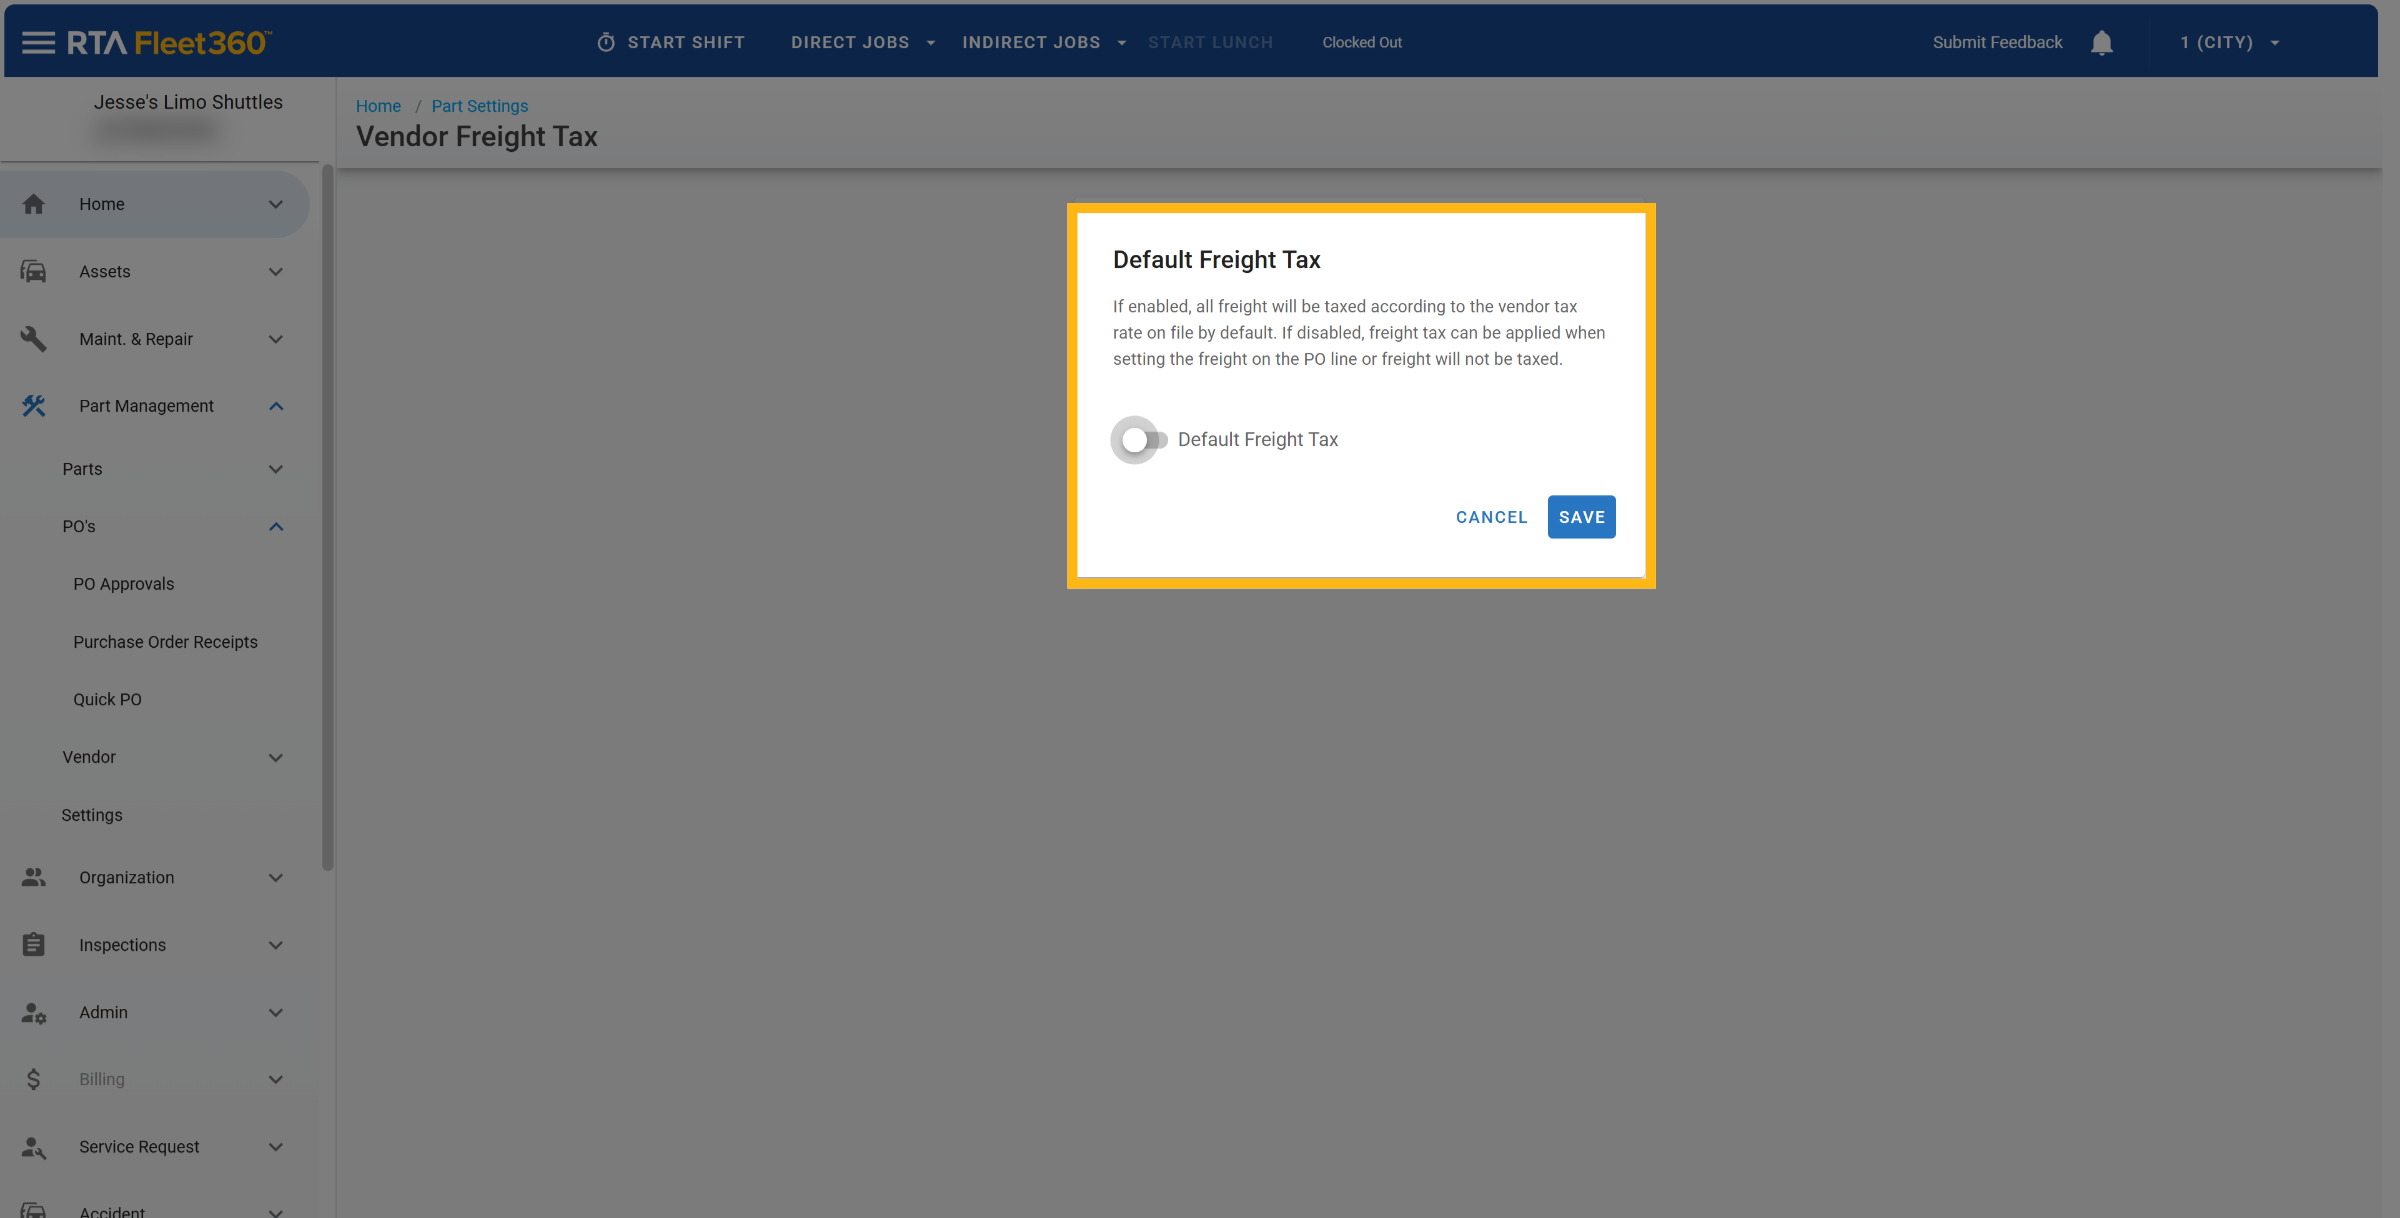Screen dimensions: 2400x1218
Task: Collapse the PO's submenu chevron
Action: (276, 527)
